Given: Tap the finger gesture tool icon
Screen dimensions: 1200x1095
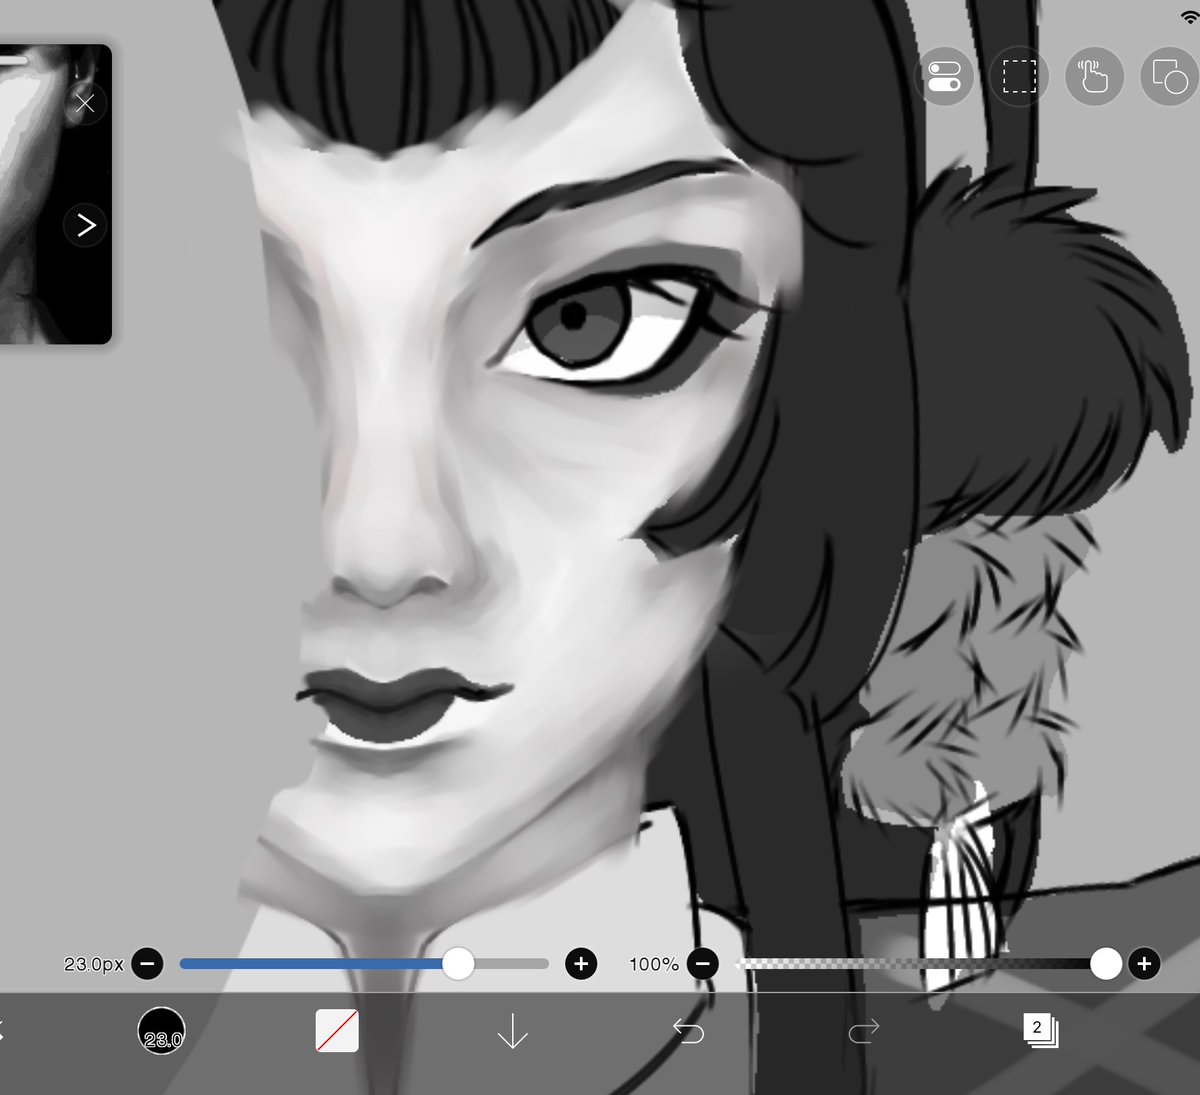Looking at the screenshot, I should (x=1094, y=76).
